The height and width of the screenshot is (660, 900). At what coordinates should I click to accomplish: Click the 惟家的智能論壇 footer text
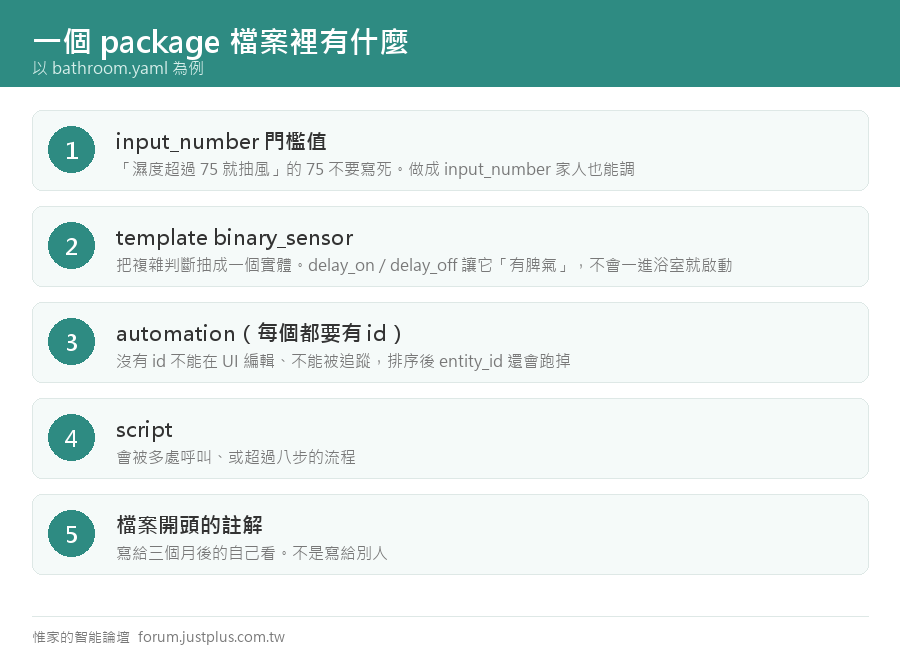pyautogui.click(x=81, y=637)
